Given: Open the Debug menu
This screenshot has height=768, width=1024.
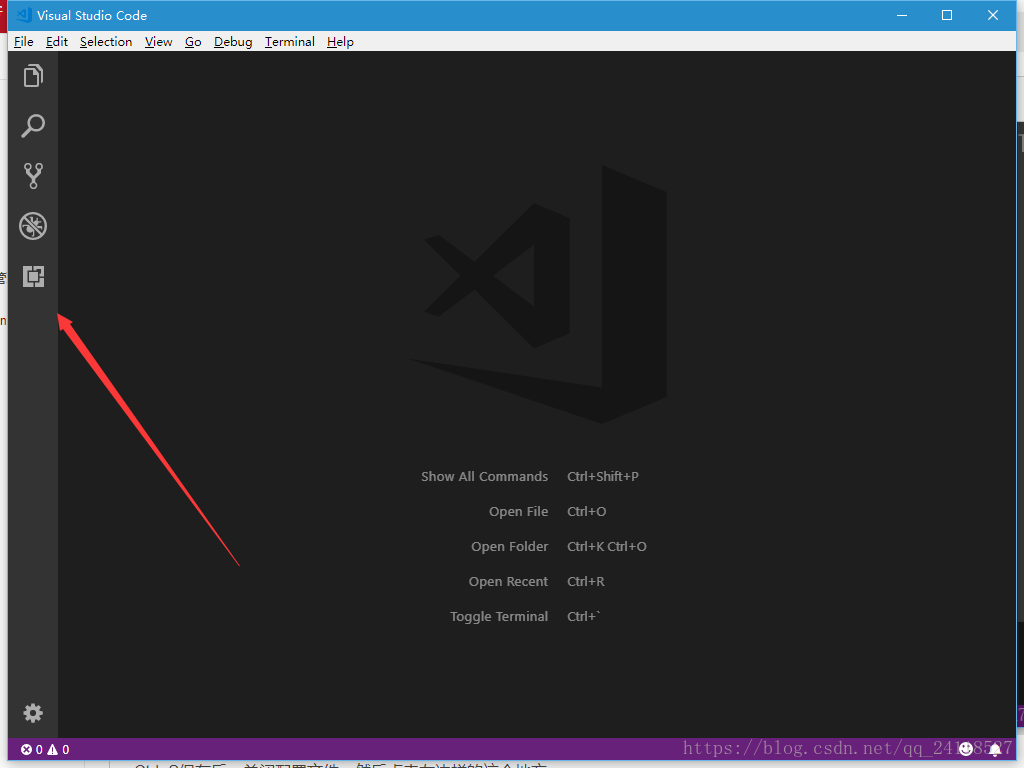Looking at the screenshot, I should pyautogui.click(x=233, y=42).
